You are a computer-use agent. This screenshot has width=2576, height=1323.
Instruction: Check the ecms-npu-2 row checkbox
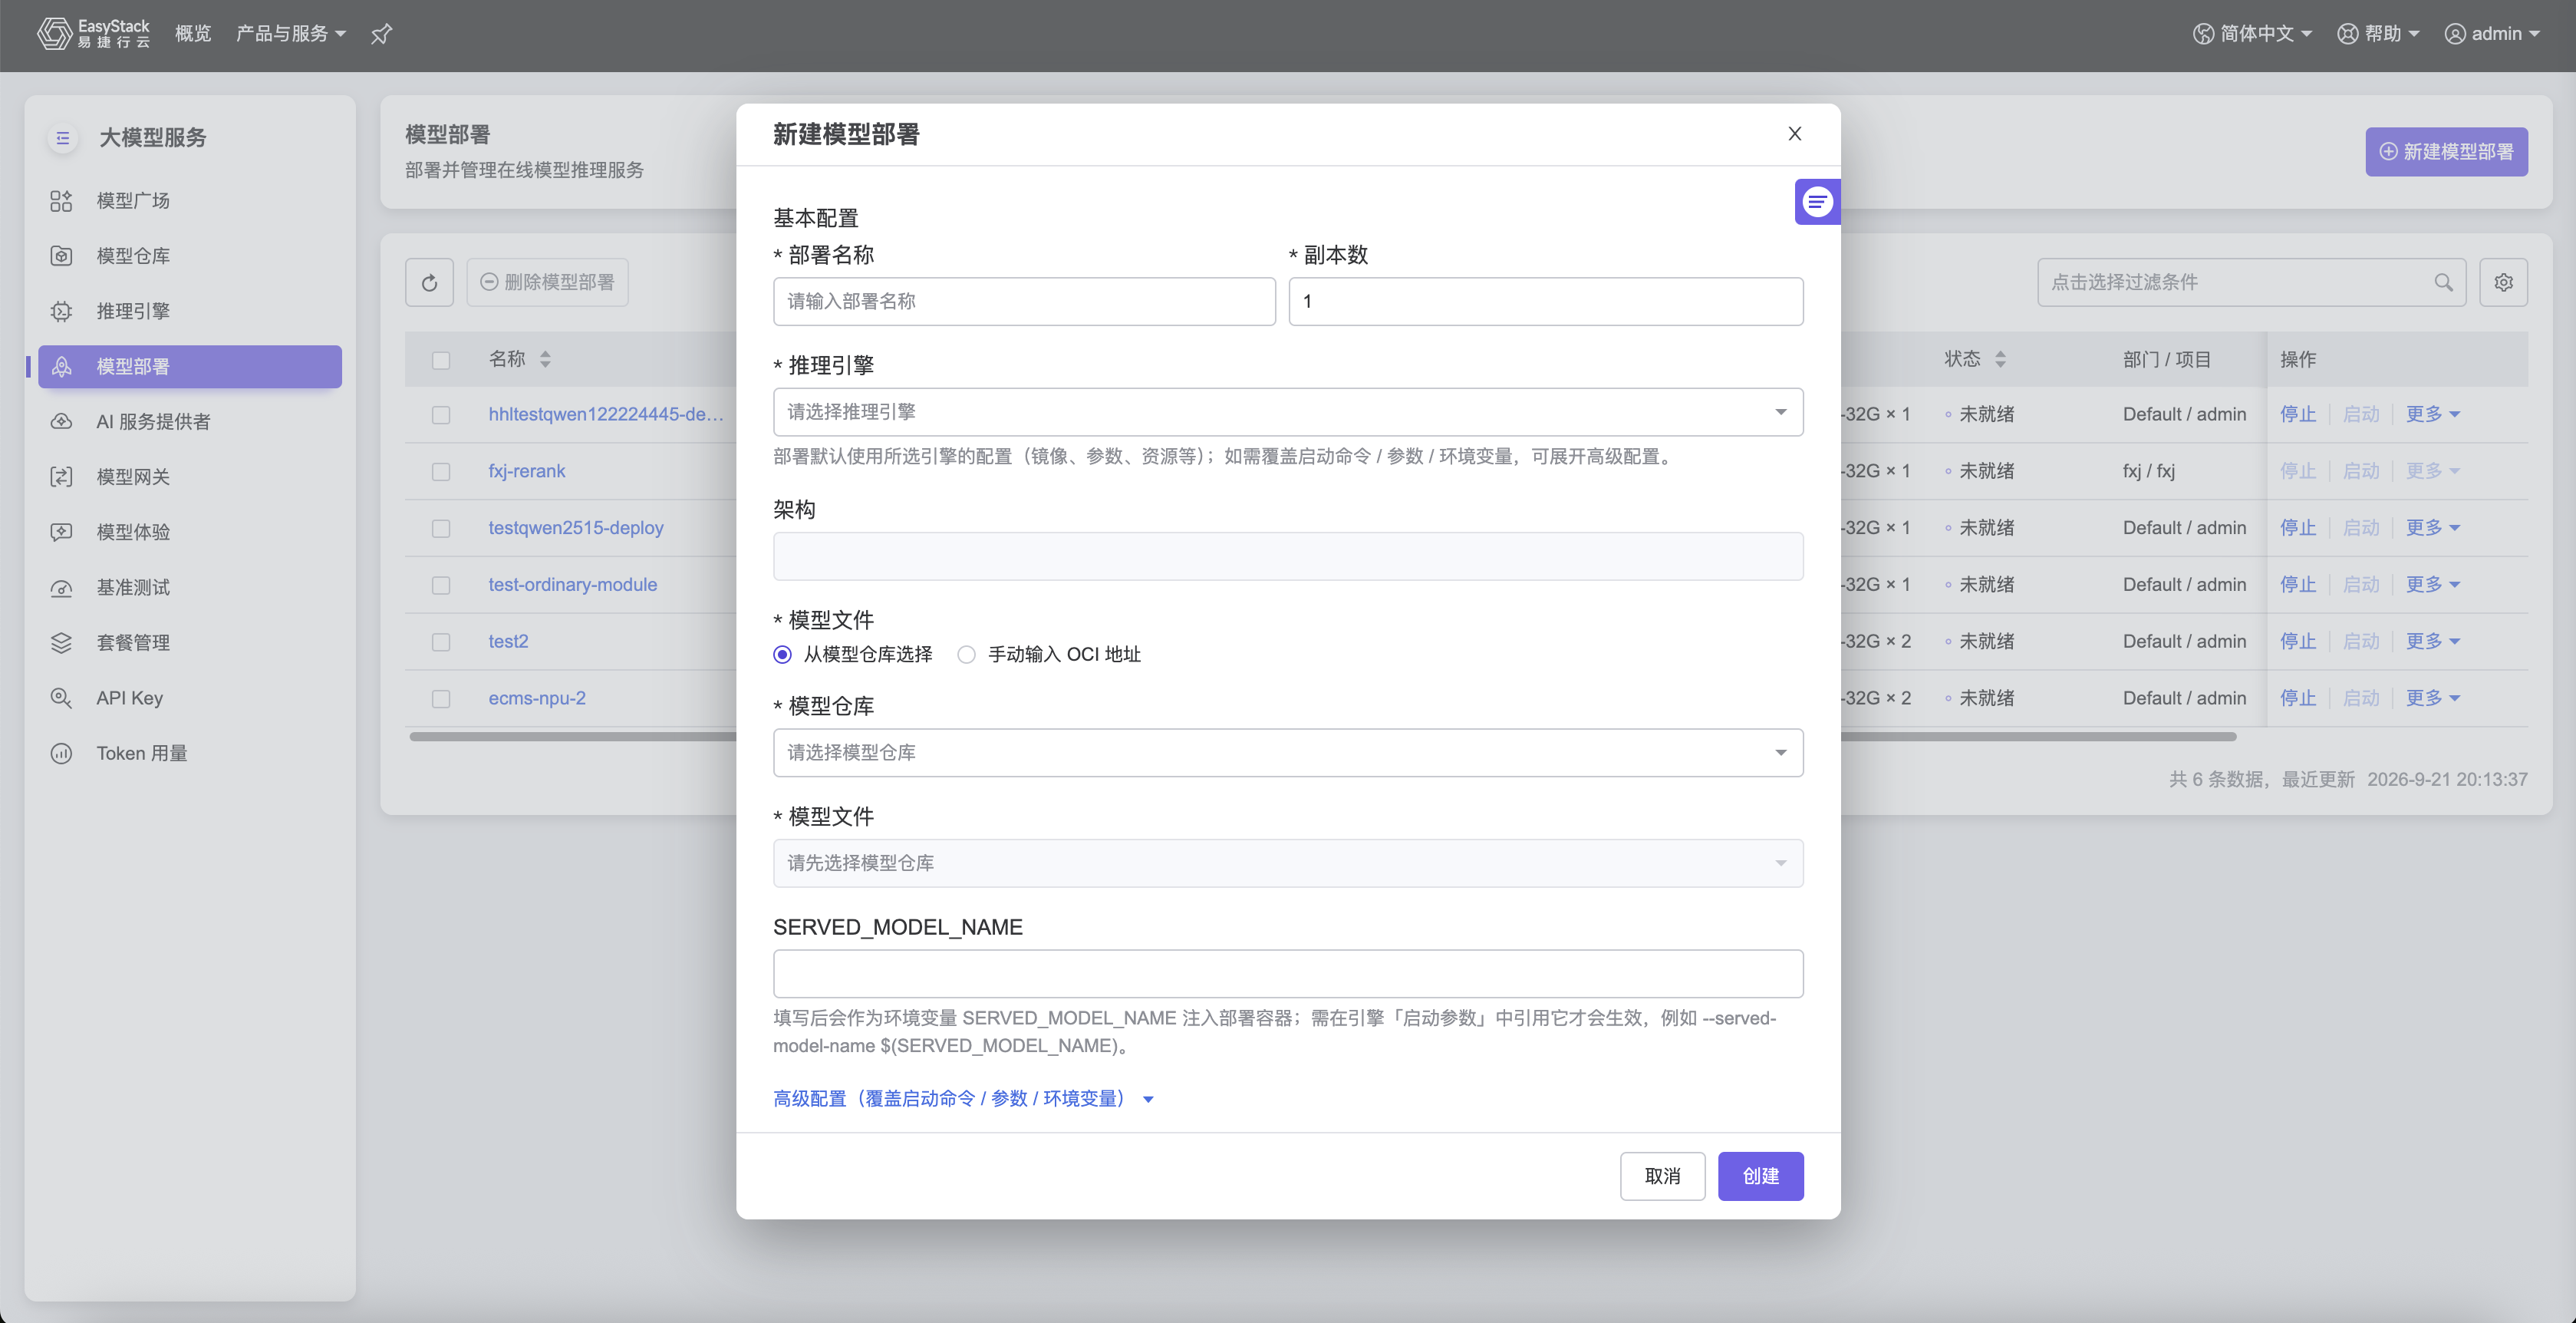pyautogui.click(x=441, y=699)
